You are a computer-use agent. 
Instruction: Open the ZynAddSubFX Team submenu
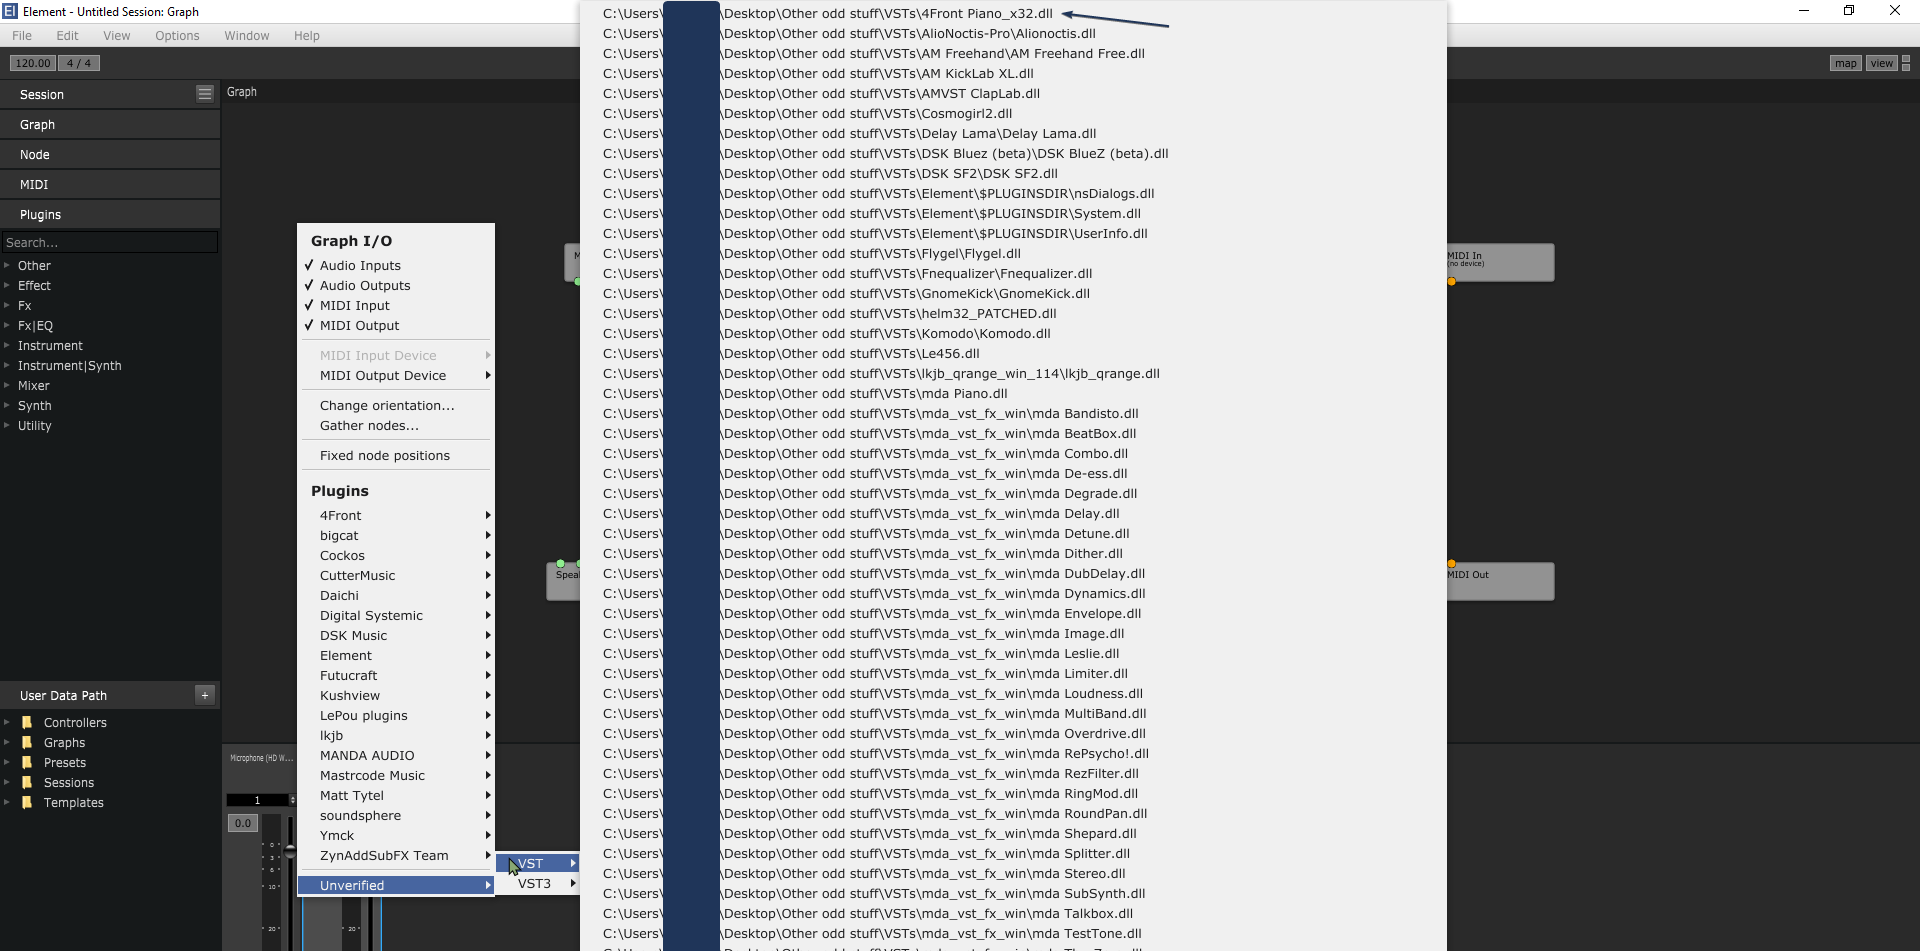396,856
